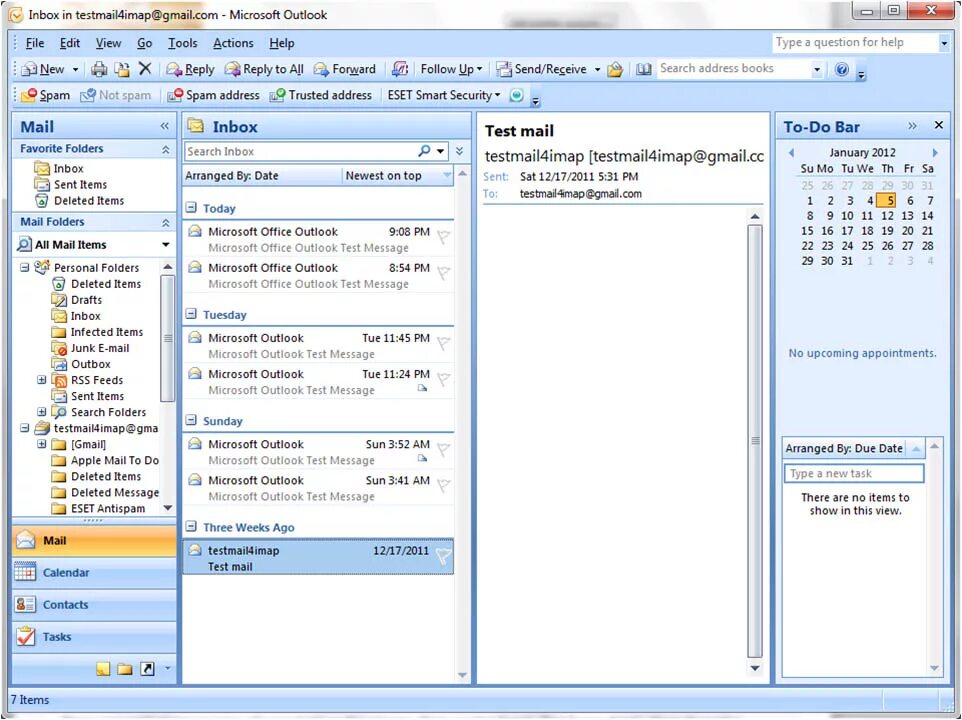This screenshot has height=720, width=962.
Task: Select the Junk E-mail folder
Action: pyautogui.click(x=91, y=348)
